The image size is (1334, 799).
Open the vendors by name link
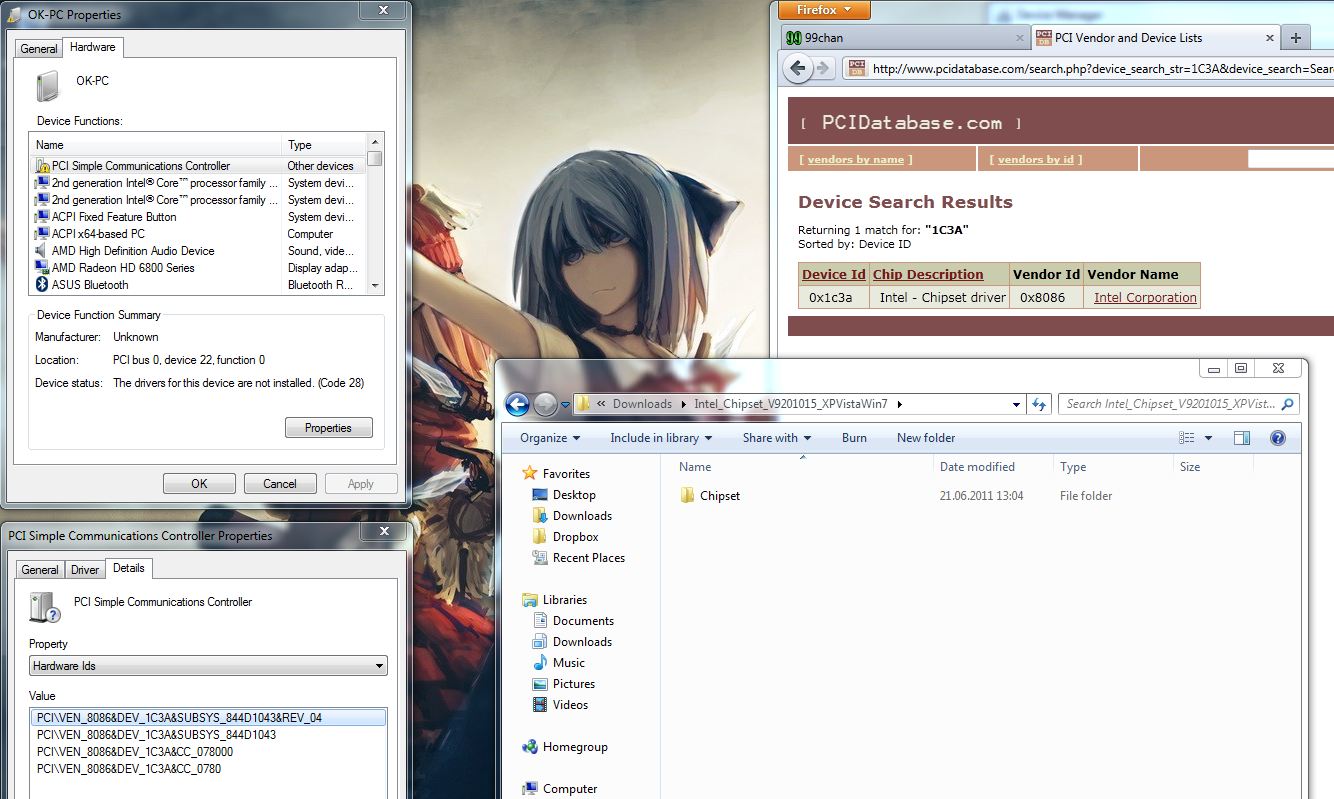(x=856, y=160)
